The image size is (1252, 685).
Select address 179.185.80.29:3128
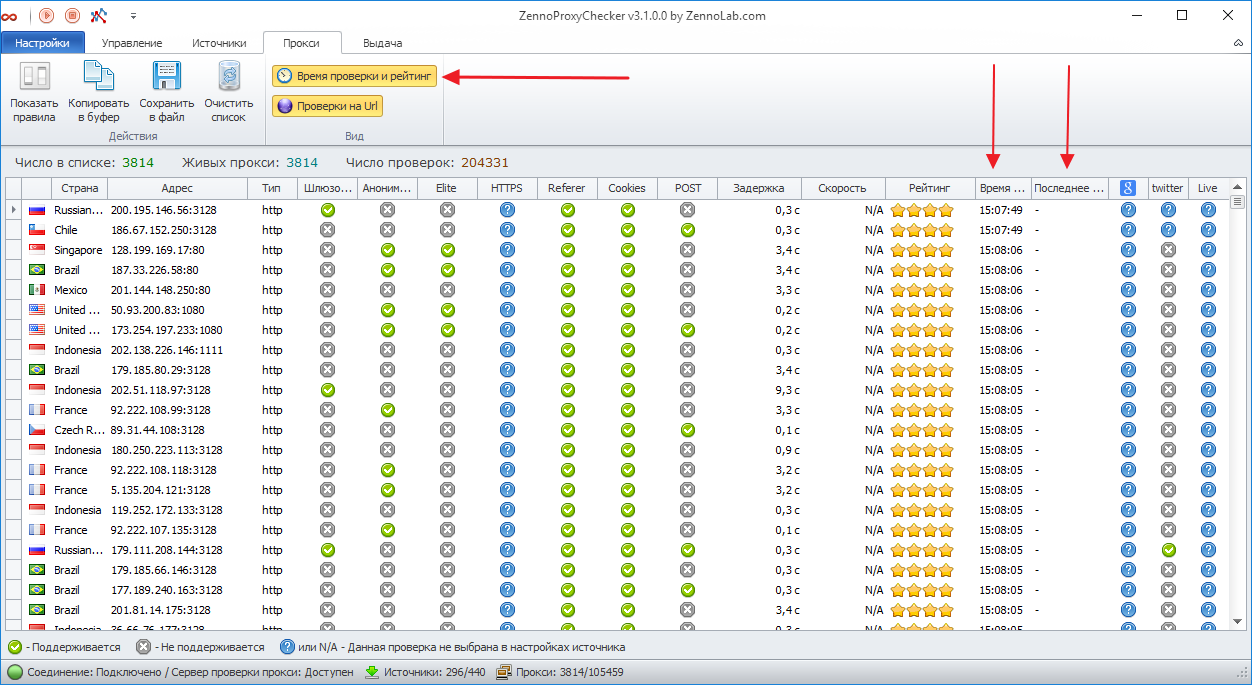tap(160, 370)
